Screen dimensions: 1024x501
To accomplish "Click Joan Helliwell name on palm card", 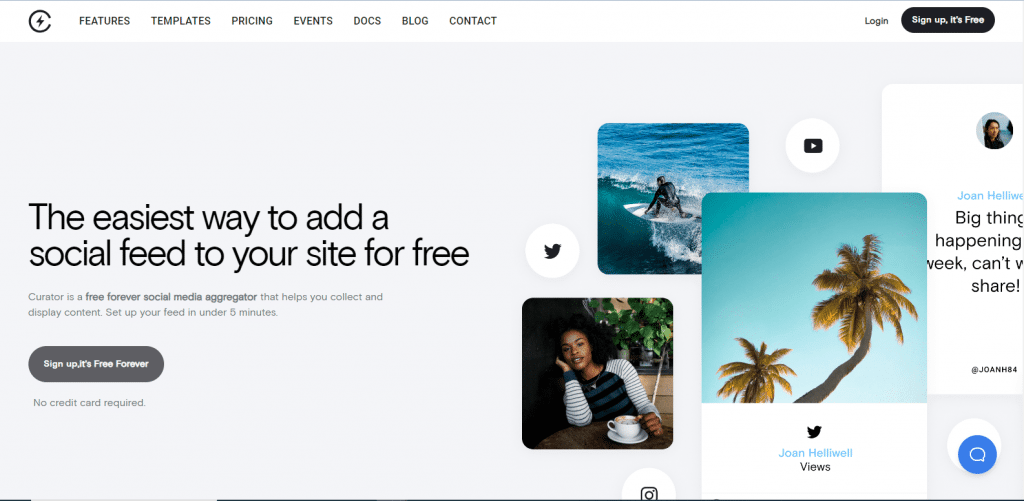I will pyautogui.click(x=815, y=453).
